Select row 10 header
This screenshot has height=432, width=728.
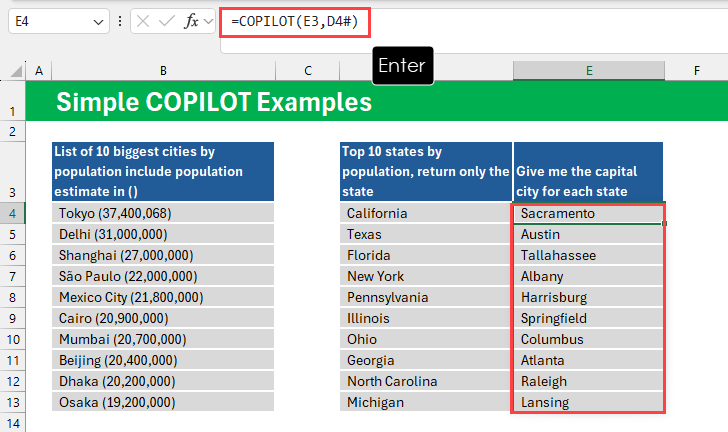pyautogui.click(x=13, y=340)
